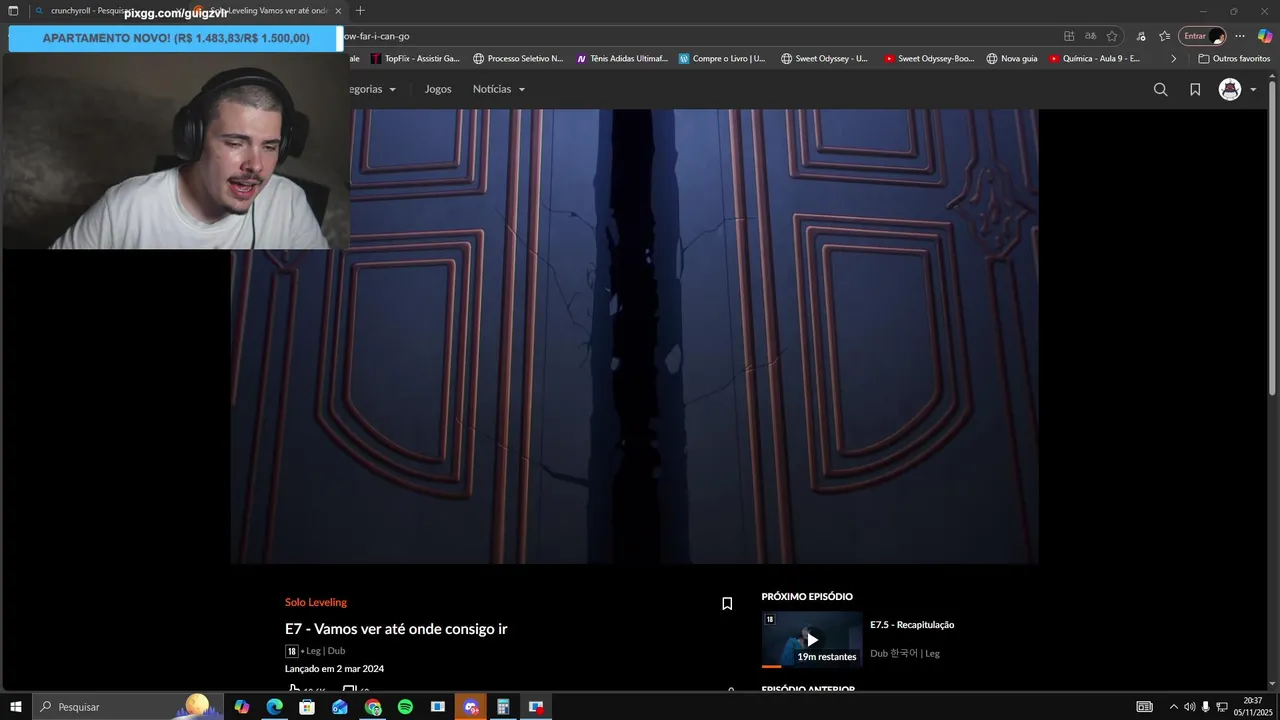Click the translate page icon
Screen dimensions: 1280x720
tap(1090, 36)
